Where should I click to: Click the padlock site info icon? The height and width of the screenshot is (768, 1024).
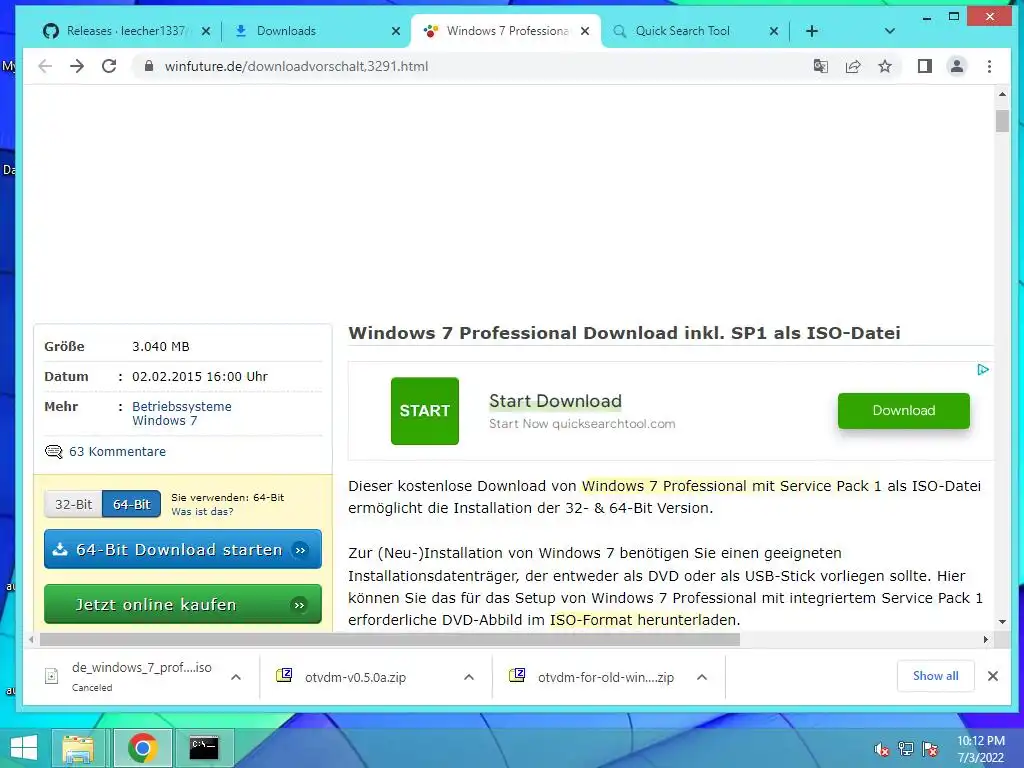point(149,66)
